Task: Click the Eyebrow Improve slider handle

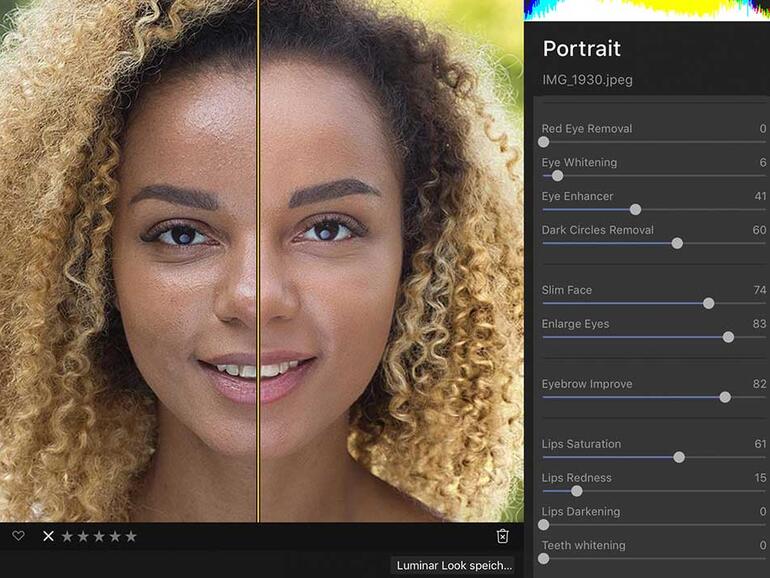Action: (725, 397)
